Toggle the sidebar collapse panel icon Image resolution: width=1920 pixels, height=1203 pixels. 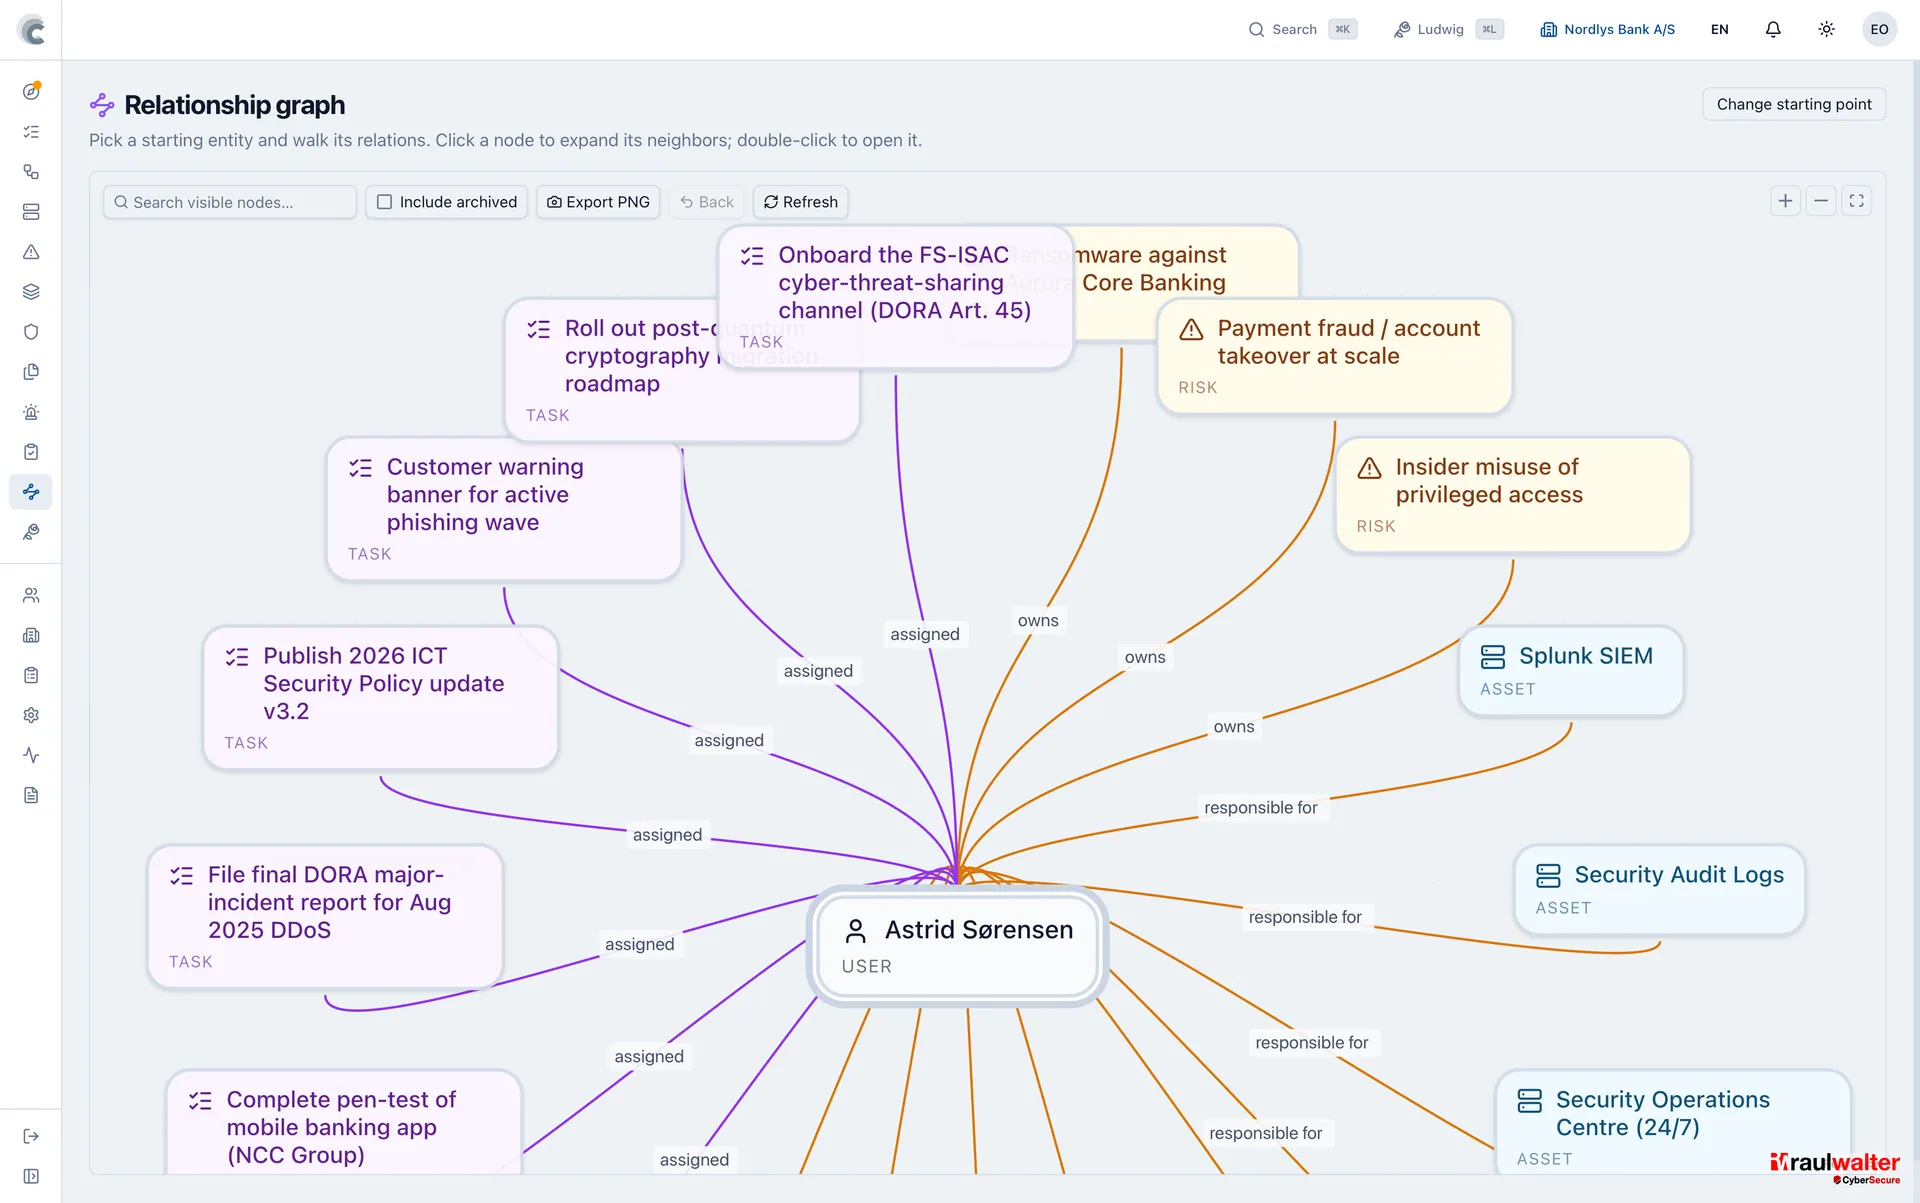tap(31, 1176)
